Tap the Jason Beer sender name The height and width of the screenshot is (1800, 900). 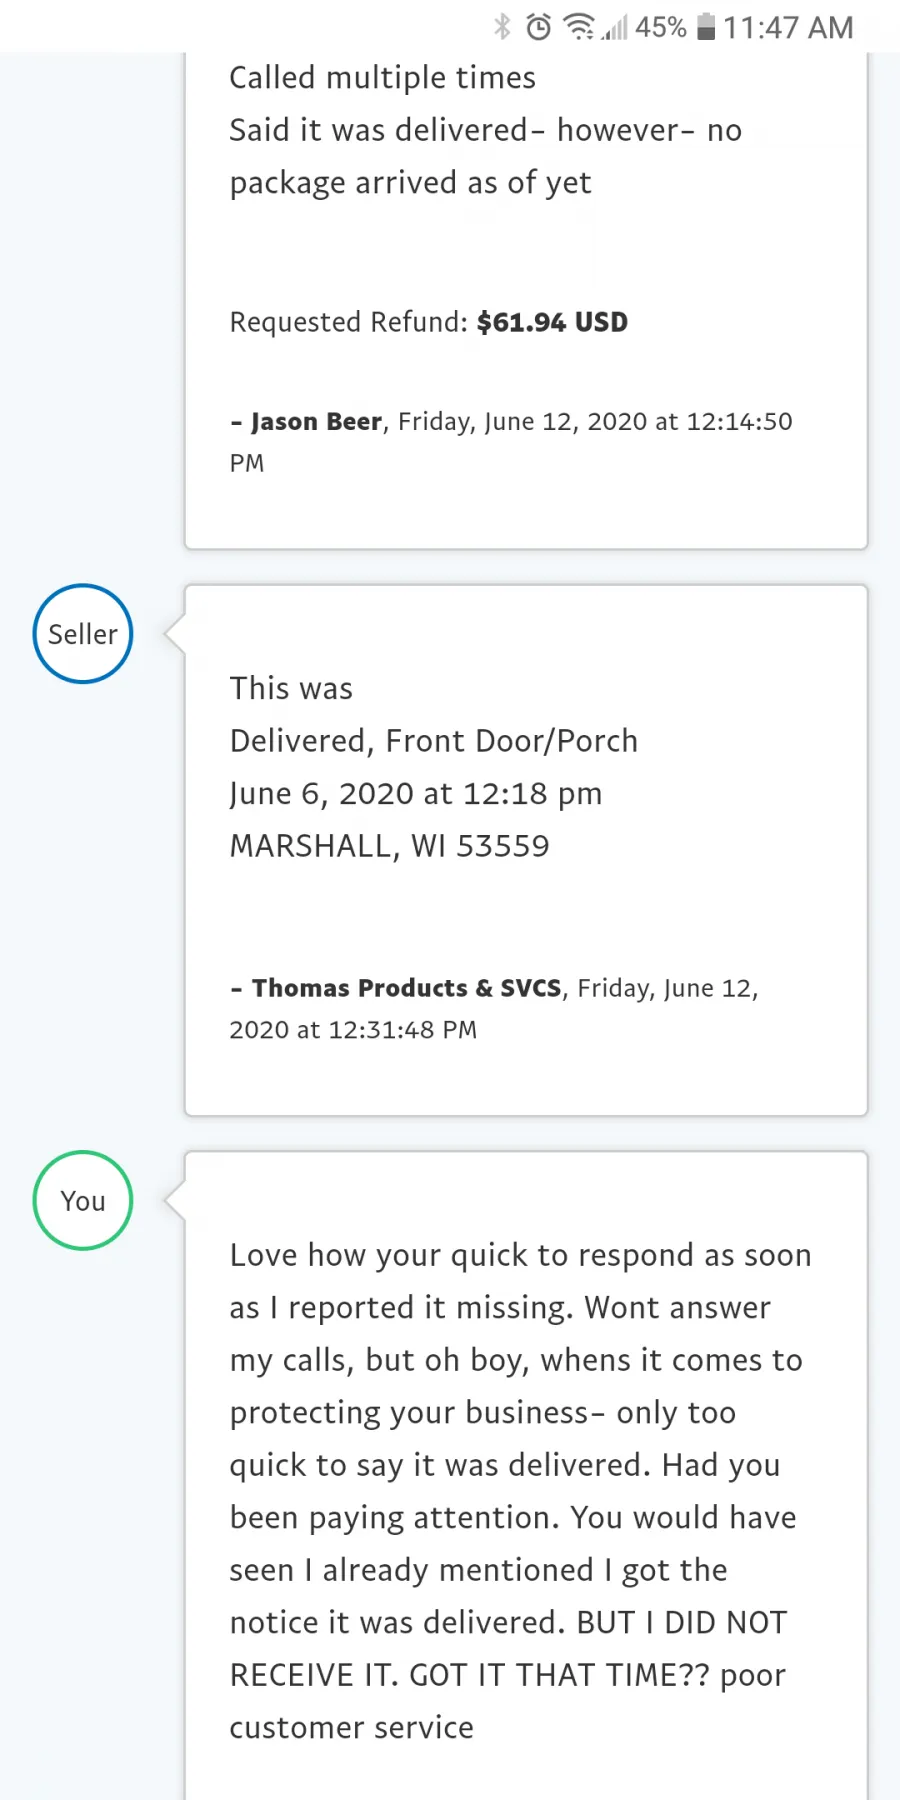click(316, 422)
